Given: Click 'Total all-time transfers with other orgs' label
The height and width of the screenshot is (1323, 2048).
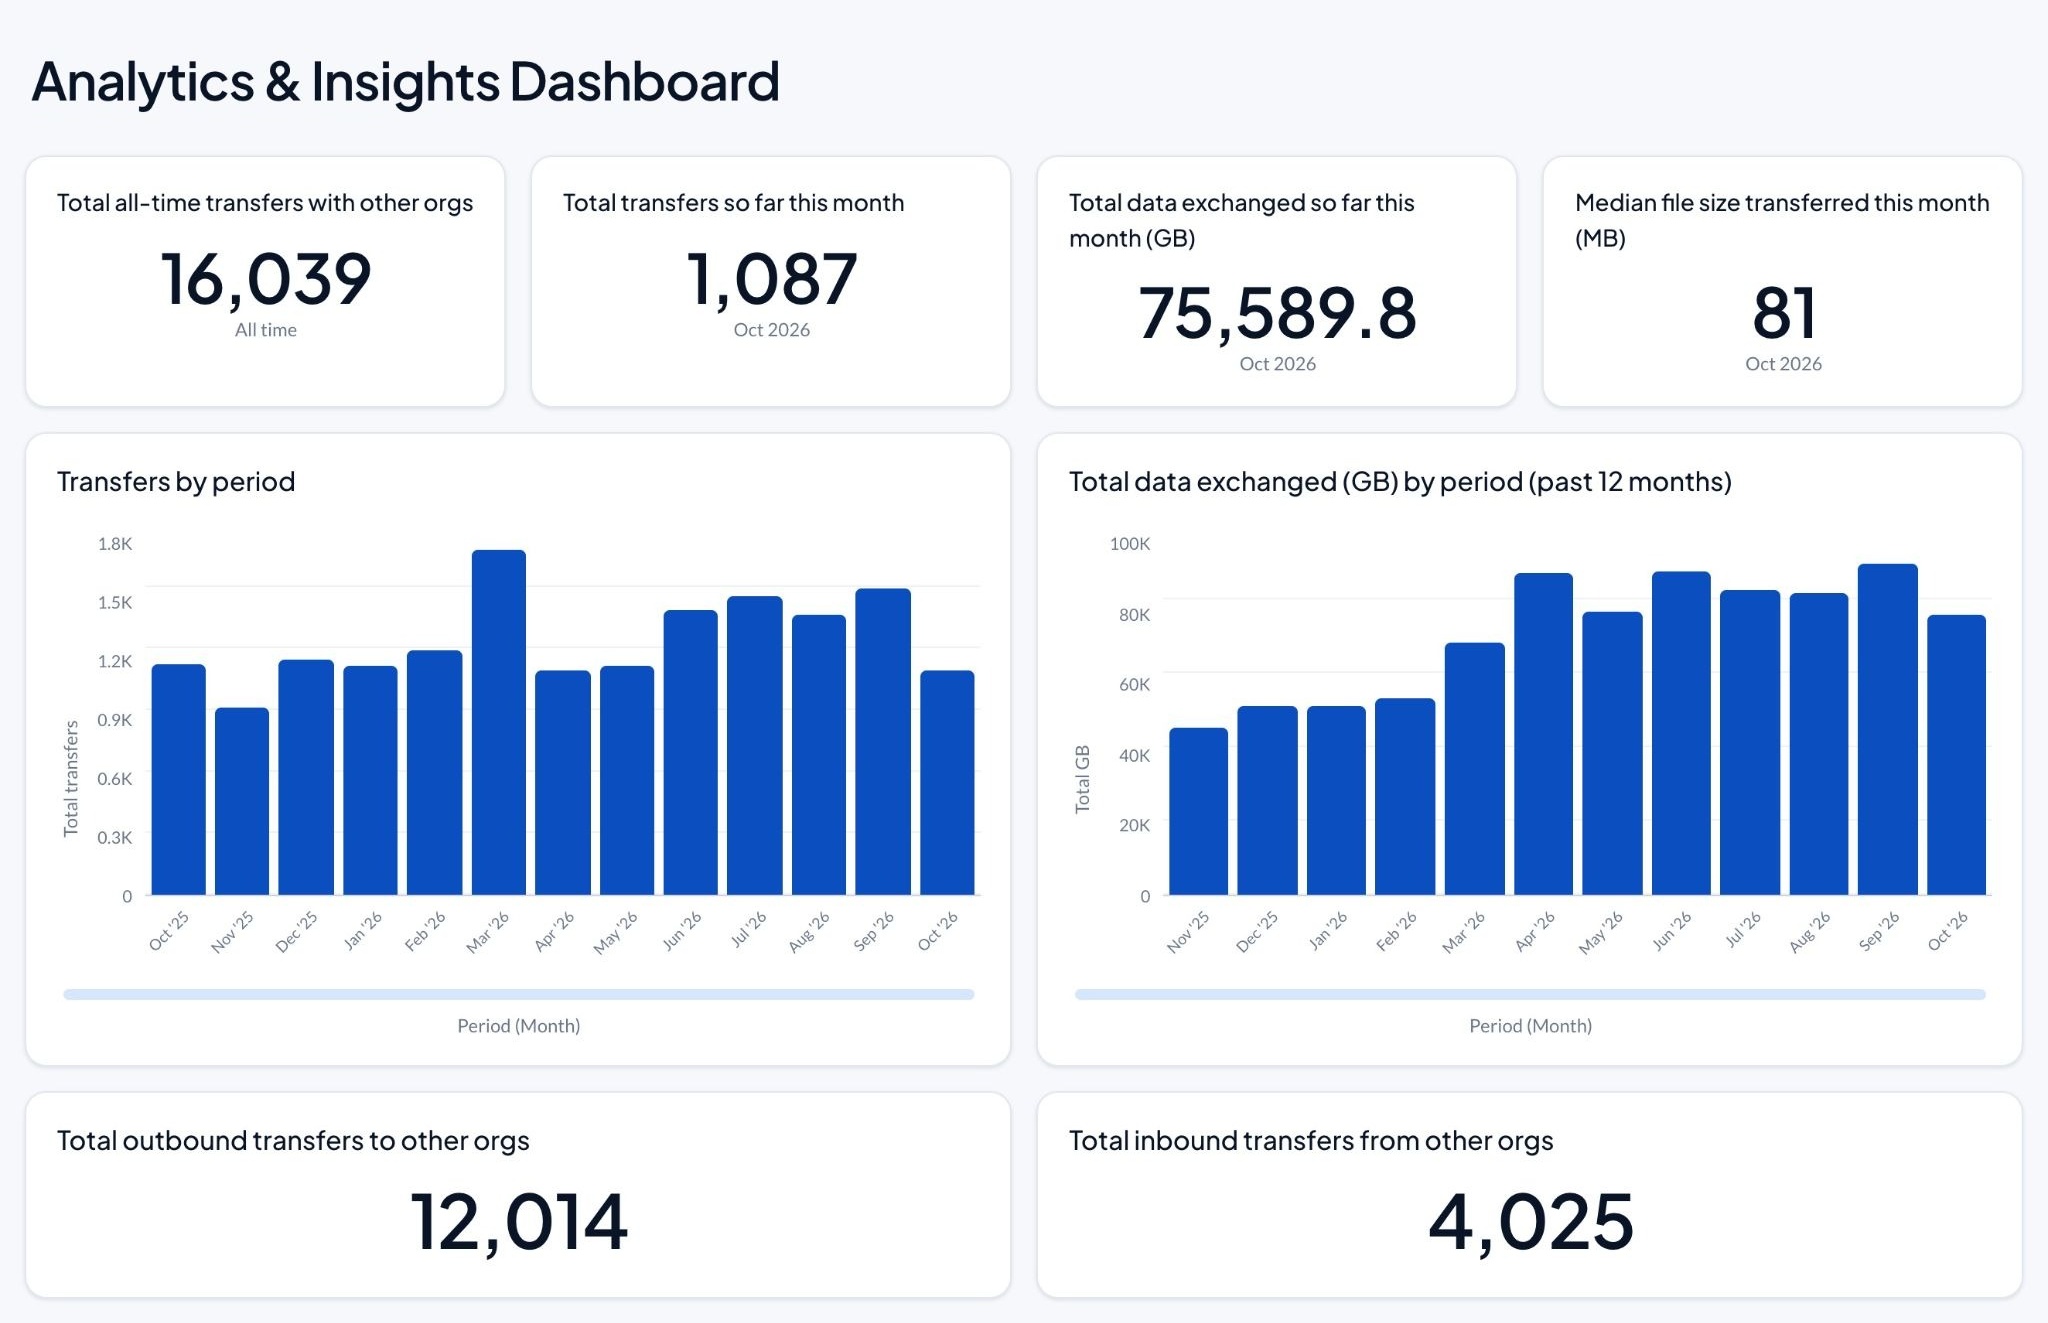Looking at the screenshot, I should [x=265, y=203].
